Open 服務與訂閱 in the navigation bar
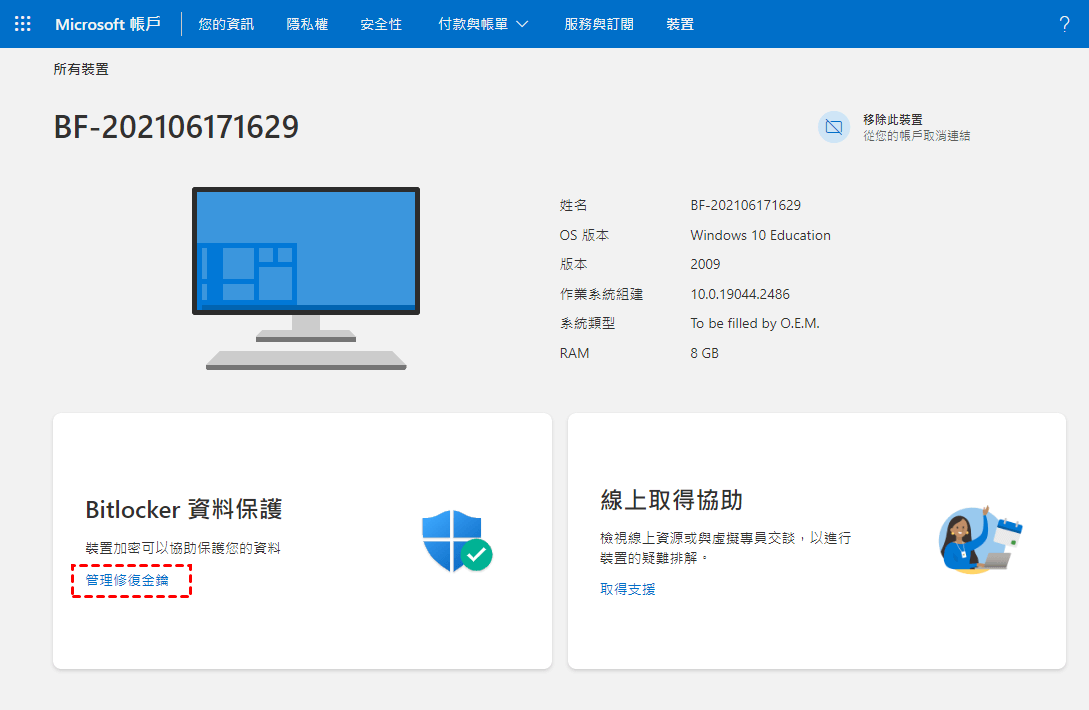 pos(598,24)
